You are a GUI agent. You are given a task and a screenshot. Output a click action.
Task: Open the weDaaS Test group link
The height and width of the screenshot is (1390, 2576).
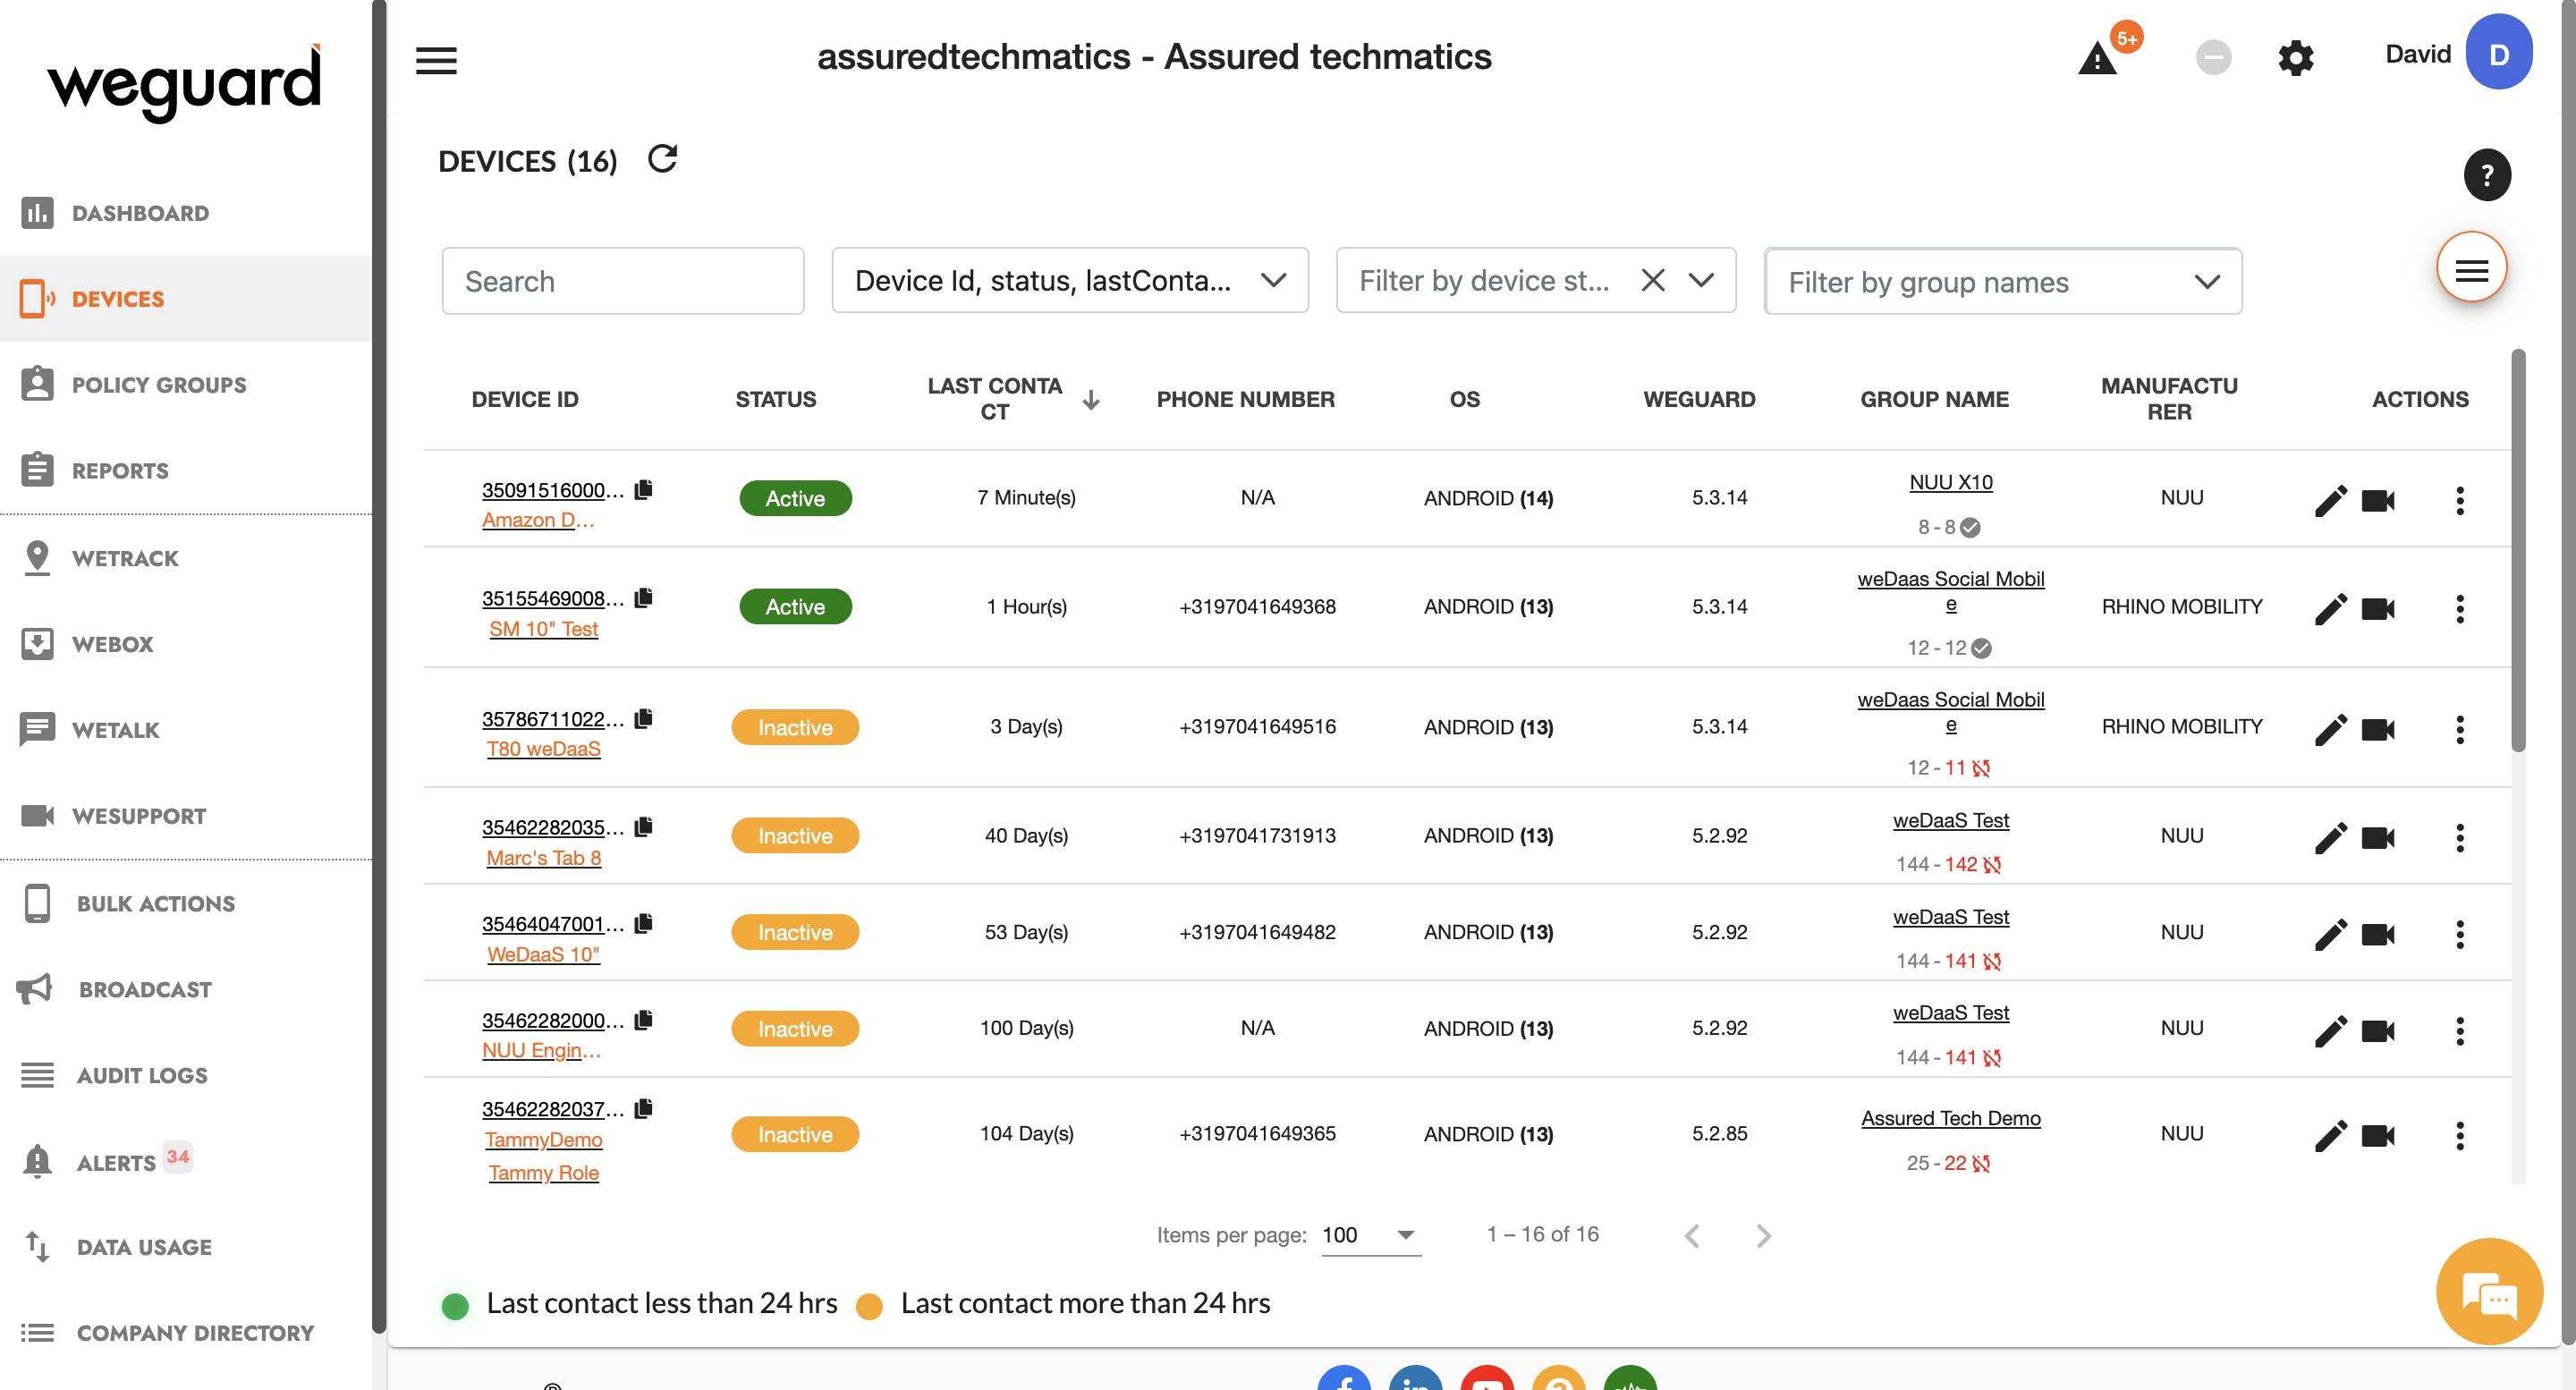tap(1949, 820)
